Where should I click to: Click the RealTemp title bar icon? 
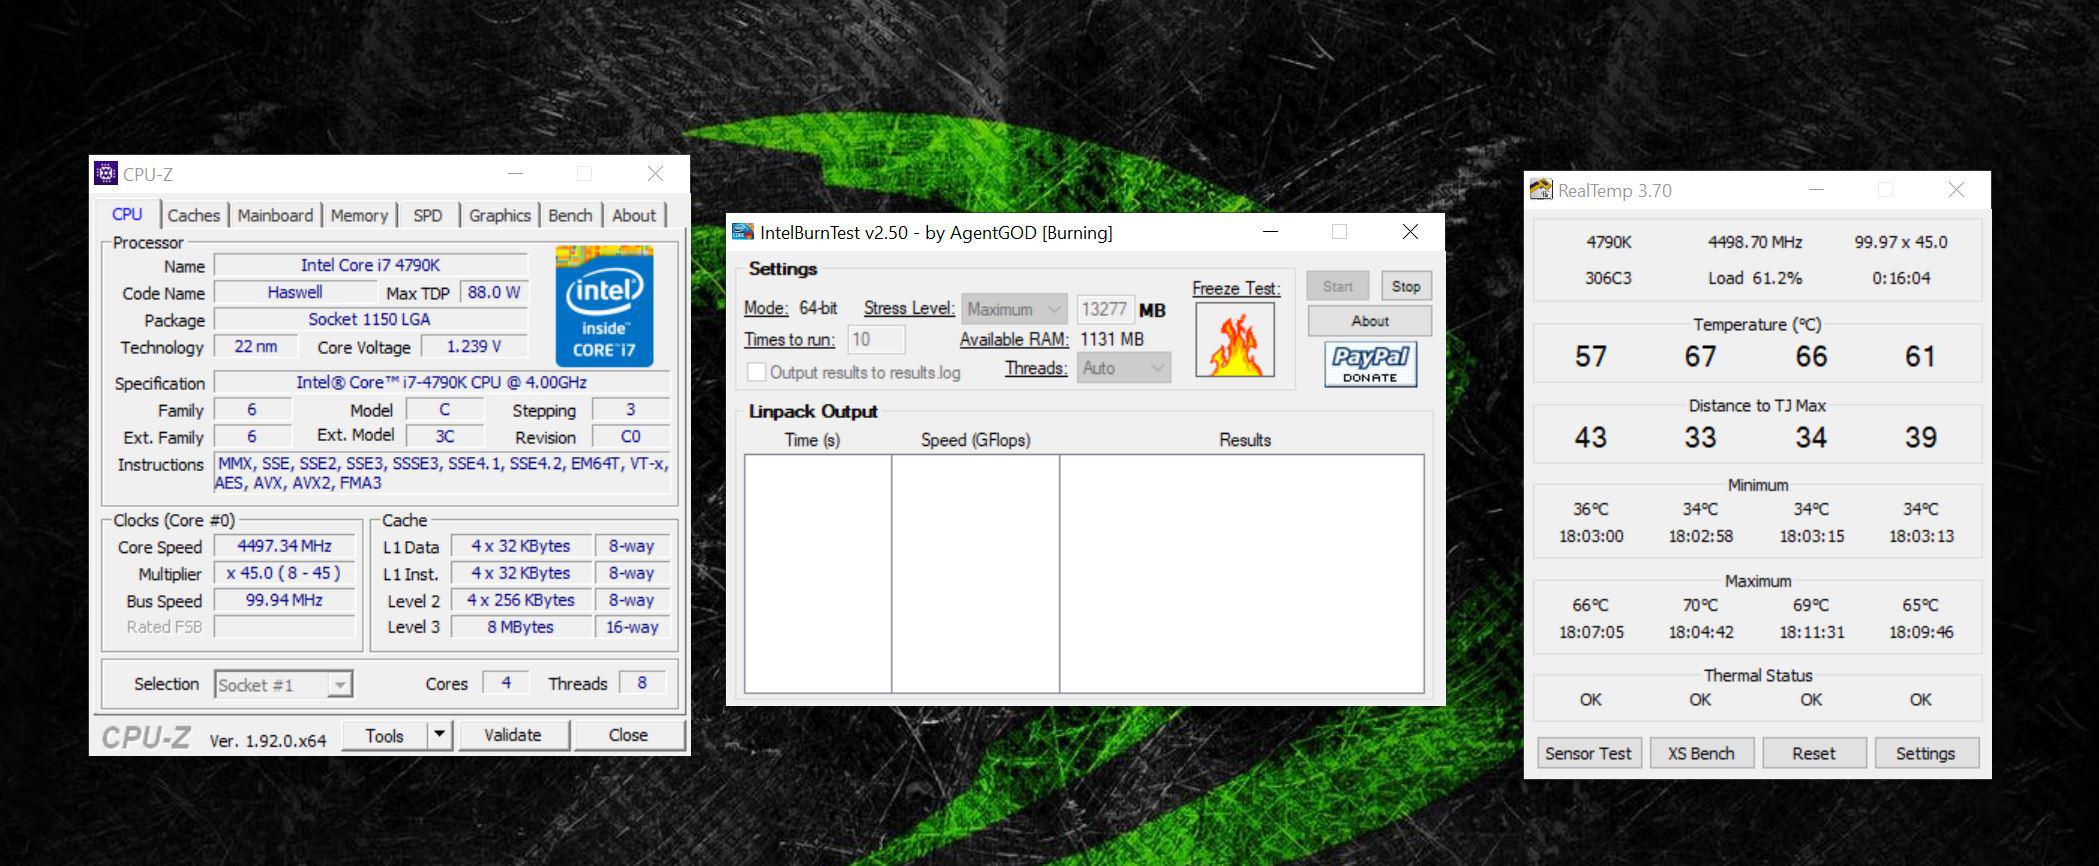[x=1541, y=190]
